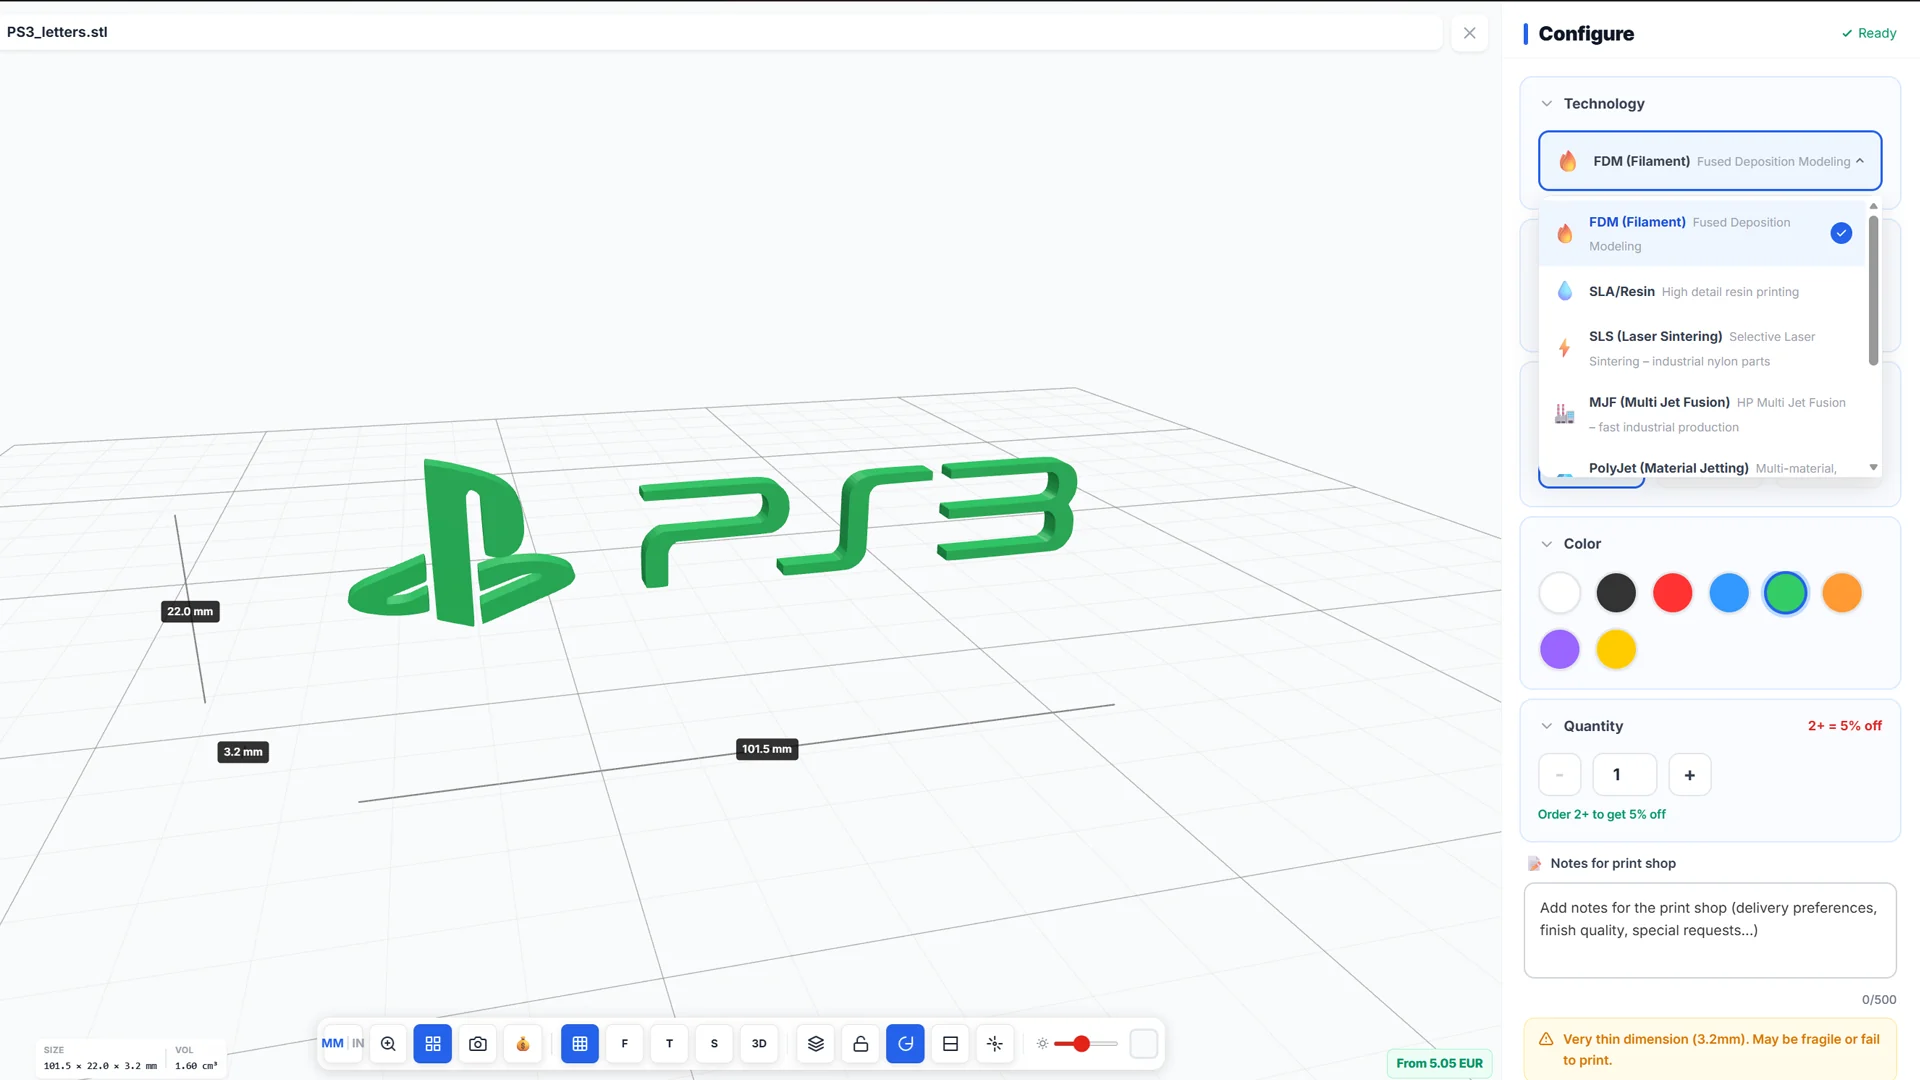Choose the red color swatch
This screenshot has height=1080, width=1920.
[1673, 593]
